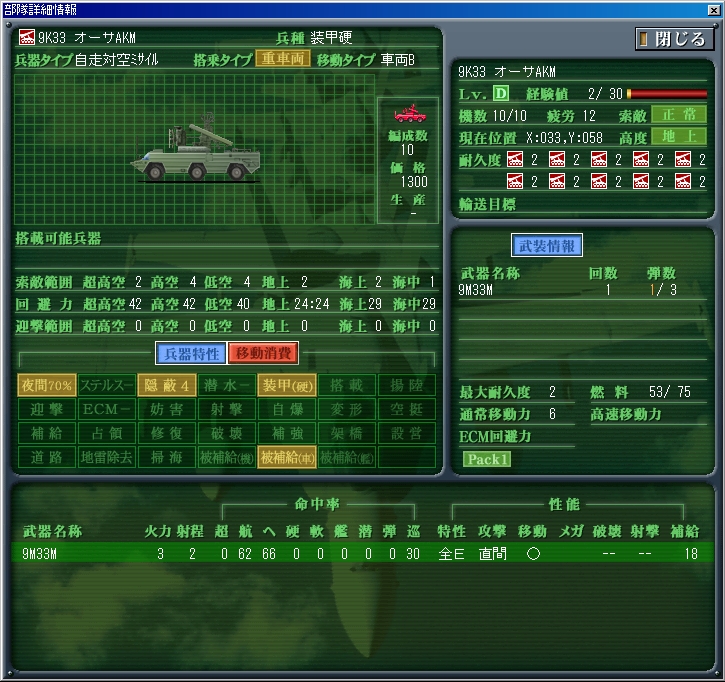
Task: Click the 掃海 trait cell
Action: tap(167, 457)
